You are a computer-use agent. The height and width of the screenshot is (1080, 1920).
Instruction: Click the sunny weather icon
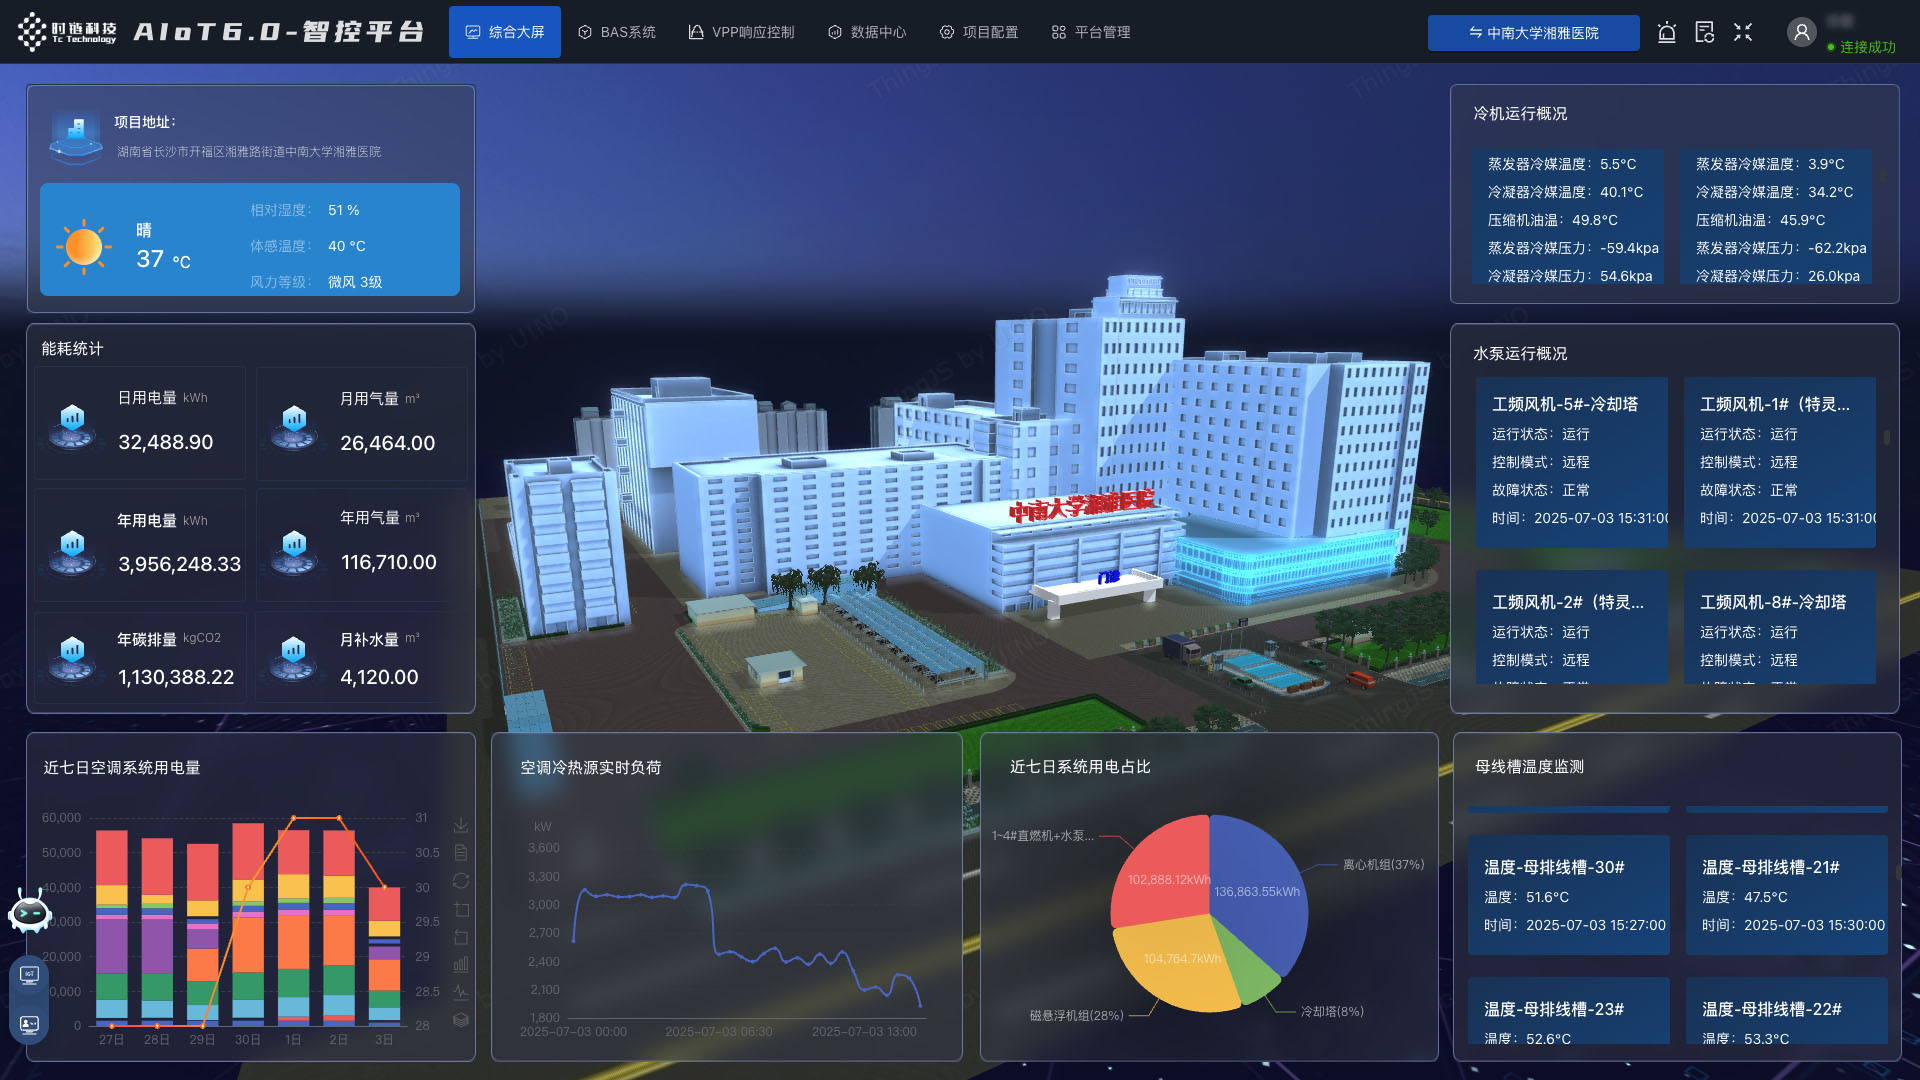pos(83,246)
